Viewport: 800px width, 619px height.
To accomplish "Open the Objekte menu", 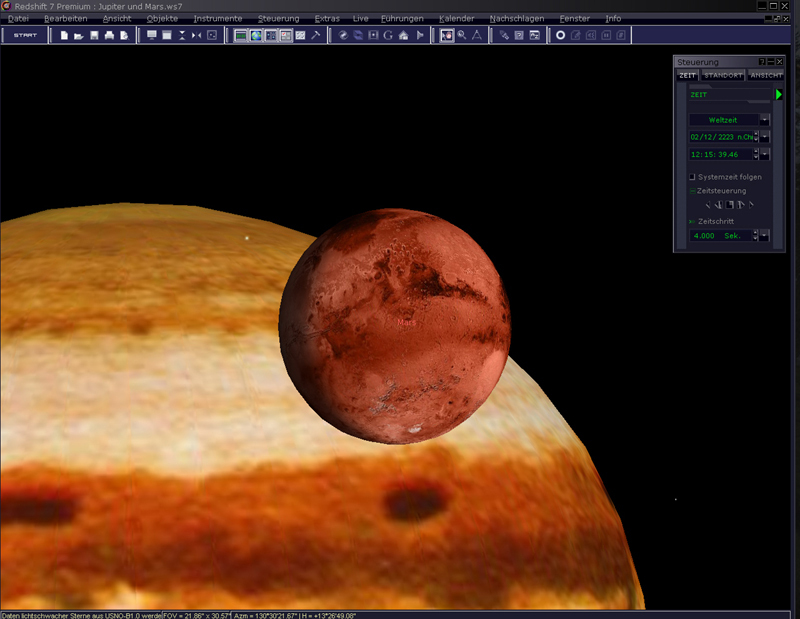I will pyautogui.click(x=162, y=18).
